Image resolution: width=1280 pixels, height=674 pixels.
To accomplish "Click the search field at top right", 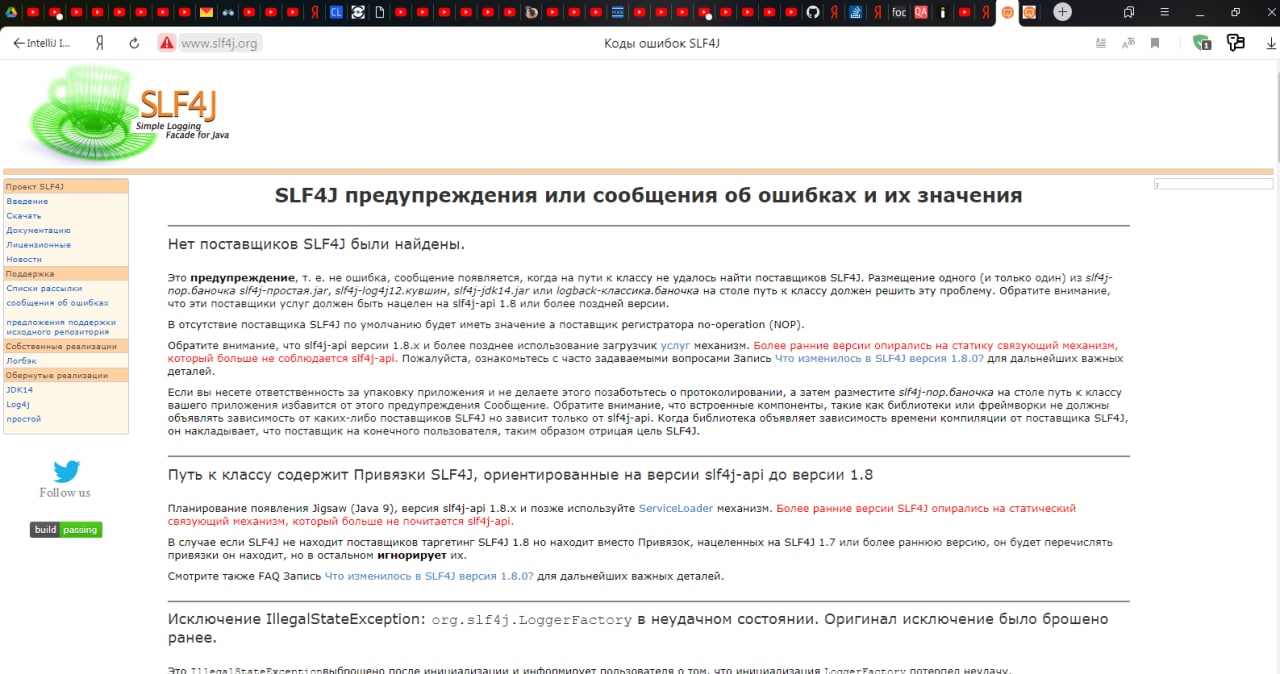I will point(1213,184).
